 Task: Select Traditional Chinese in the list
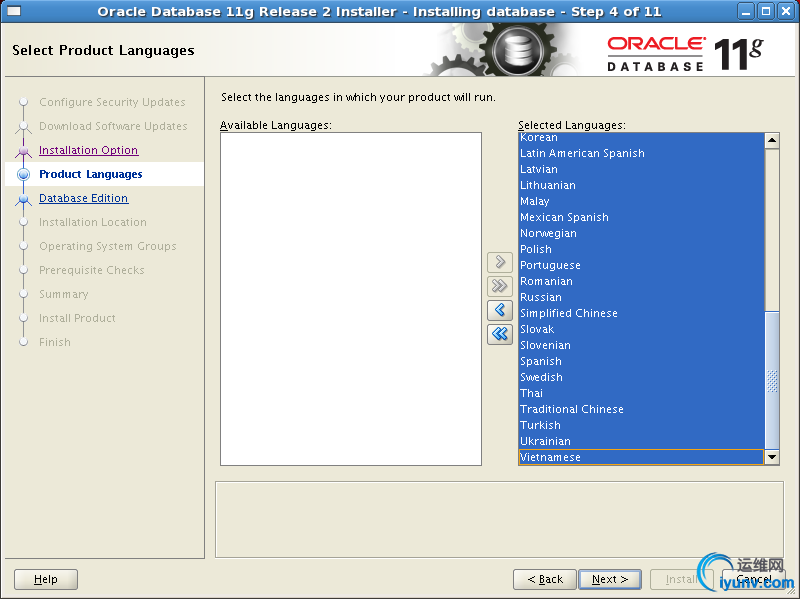coord(641,409)
